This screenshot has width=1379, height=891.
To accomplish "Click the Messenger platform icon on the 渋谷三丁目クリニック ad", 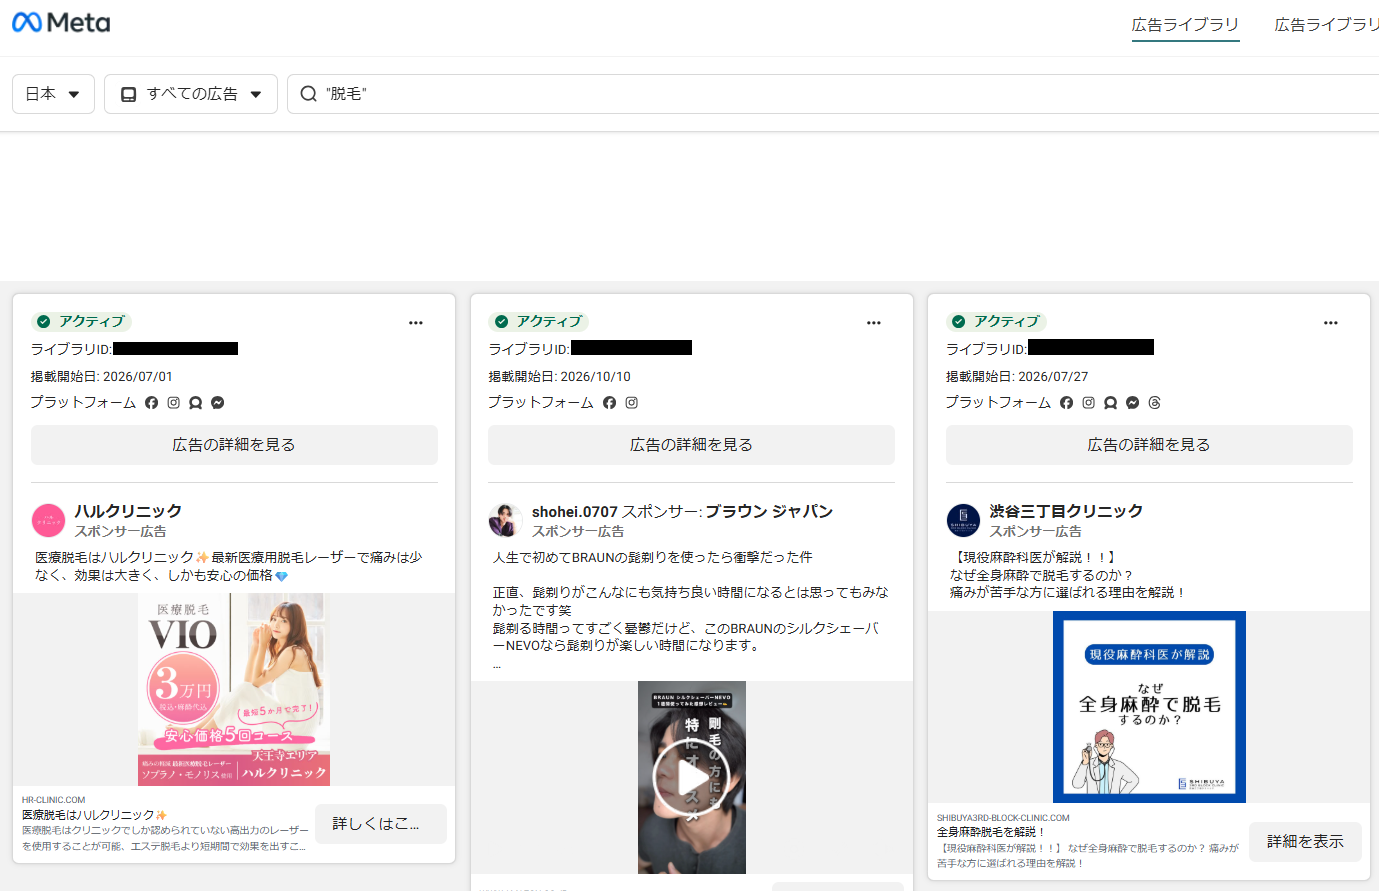I will pos(1133,403).
